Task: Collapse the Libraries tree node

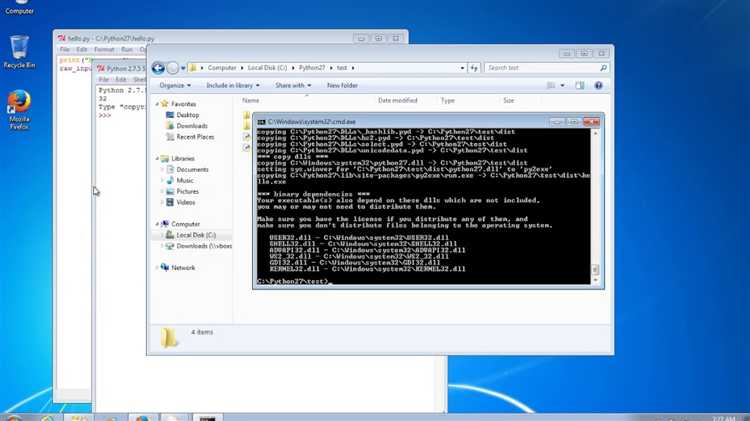Action: (156, 158)
